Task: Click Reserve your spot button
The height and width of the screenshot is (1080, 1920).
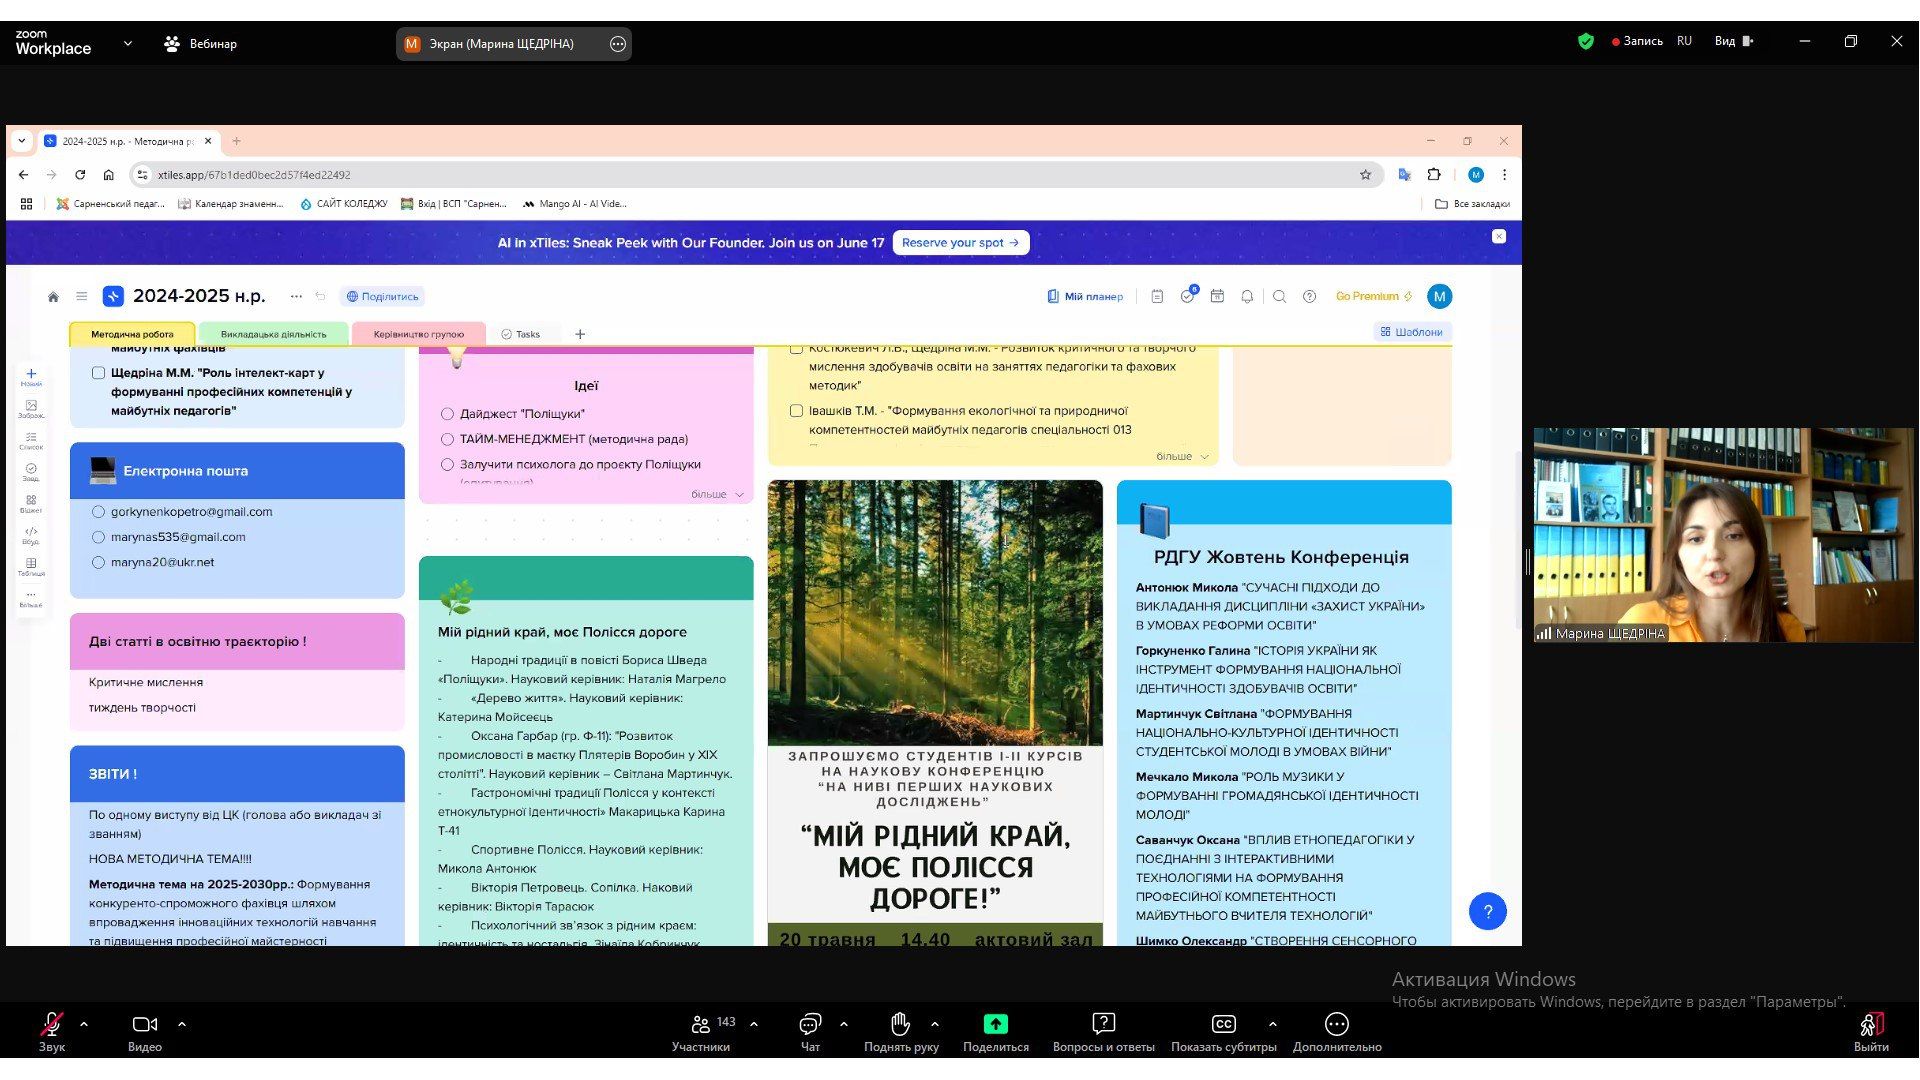Action: coord(960,243)
